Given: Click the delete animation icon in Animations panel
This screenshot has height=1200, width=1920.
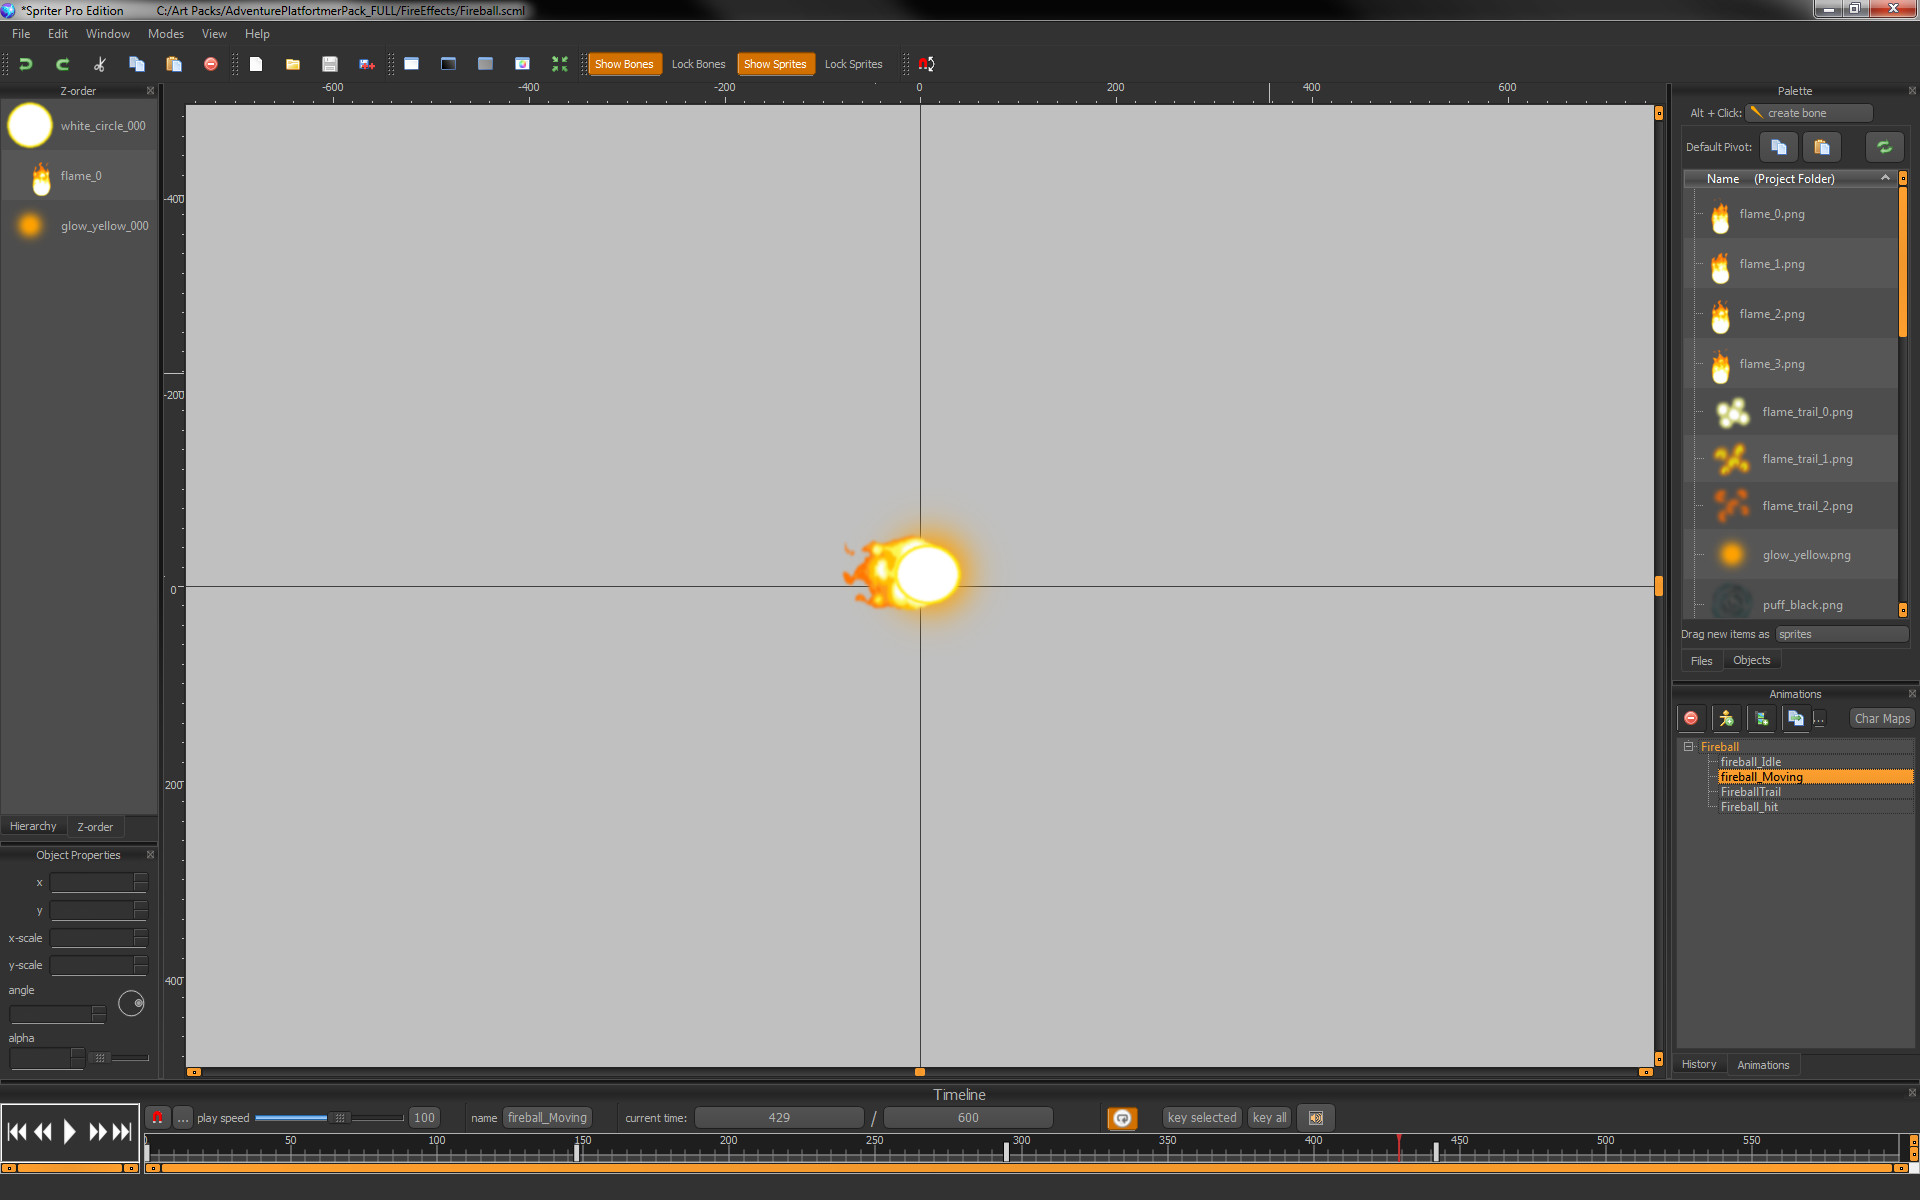Looking at the screenshot, I should [1690, 718].
